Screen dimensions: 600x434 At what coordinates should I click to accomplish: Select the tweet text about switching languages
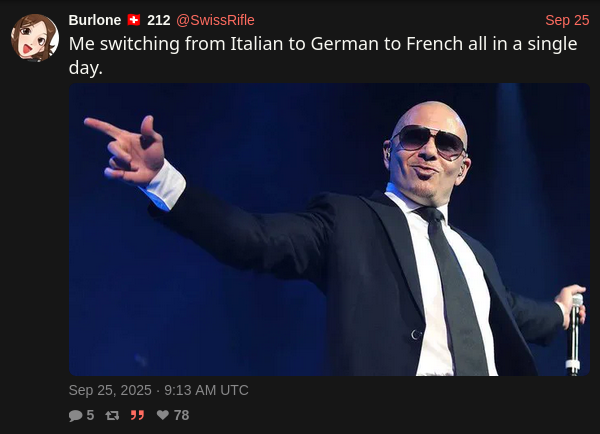coord(323,55)
